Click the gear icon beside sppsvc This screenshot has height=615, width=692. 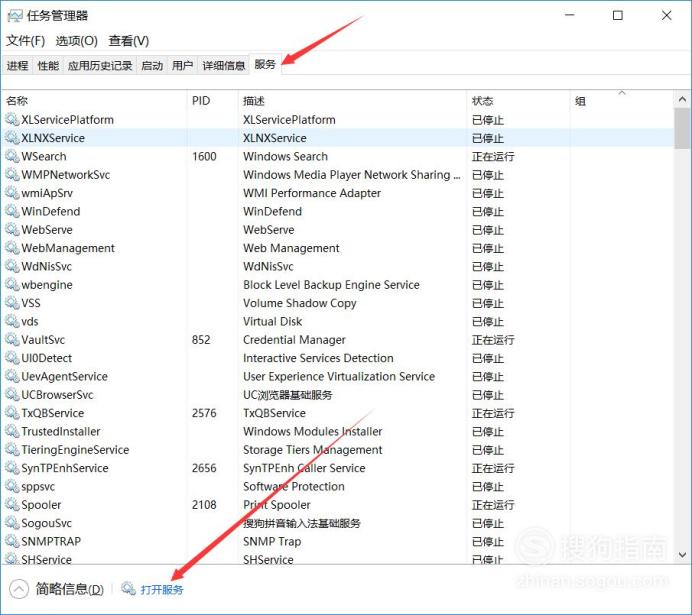coord(12,486)
